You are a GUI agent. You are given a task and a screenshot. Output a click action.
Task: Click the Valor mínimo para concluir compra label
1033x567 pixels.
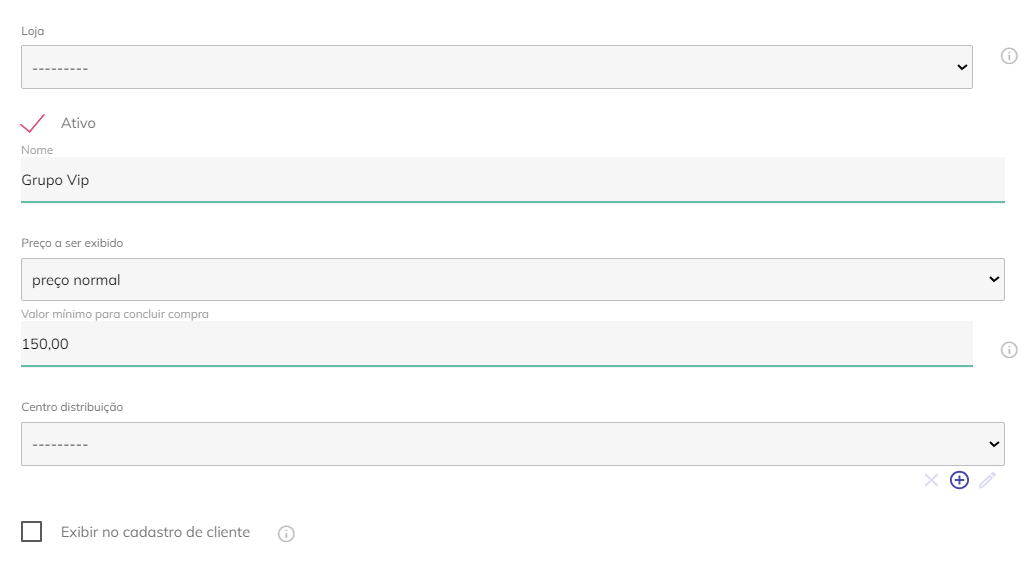coord(115,314)
